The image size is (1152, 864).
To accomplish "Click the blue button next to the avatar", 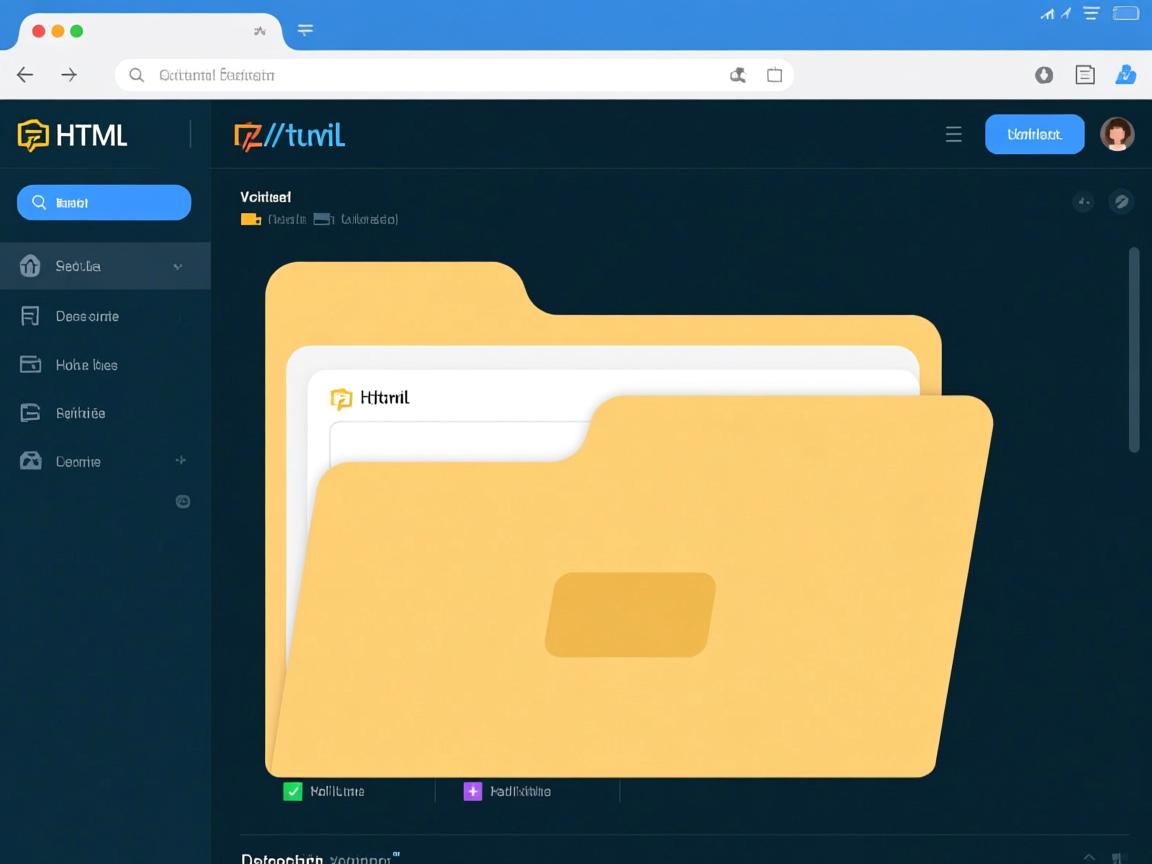I will [1034, 134].
